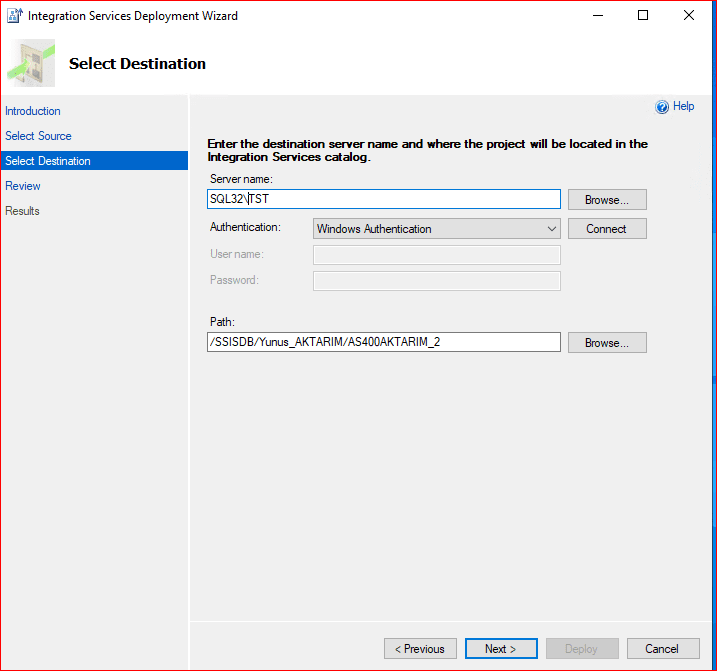The height and width of the screenshot is (671, 717).
Task: Click the Path field containing /SSISDB/Yunus_AKTARIM
Action: (383, 342)
